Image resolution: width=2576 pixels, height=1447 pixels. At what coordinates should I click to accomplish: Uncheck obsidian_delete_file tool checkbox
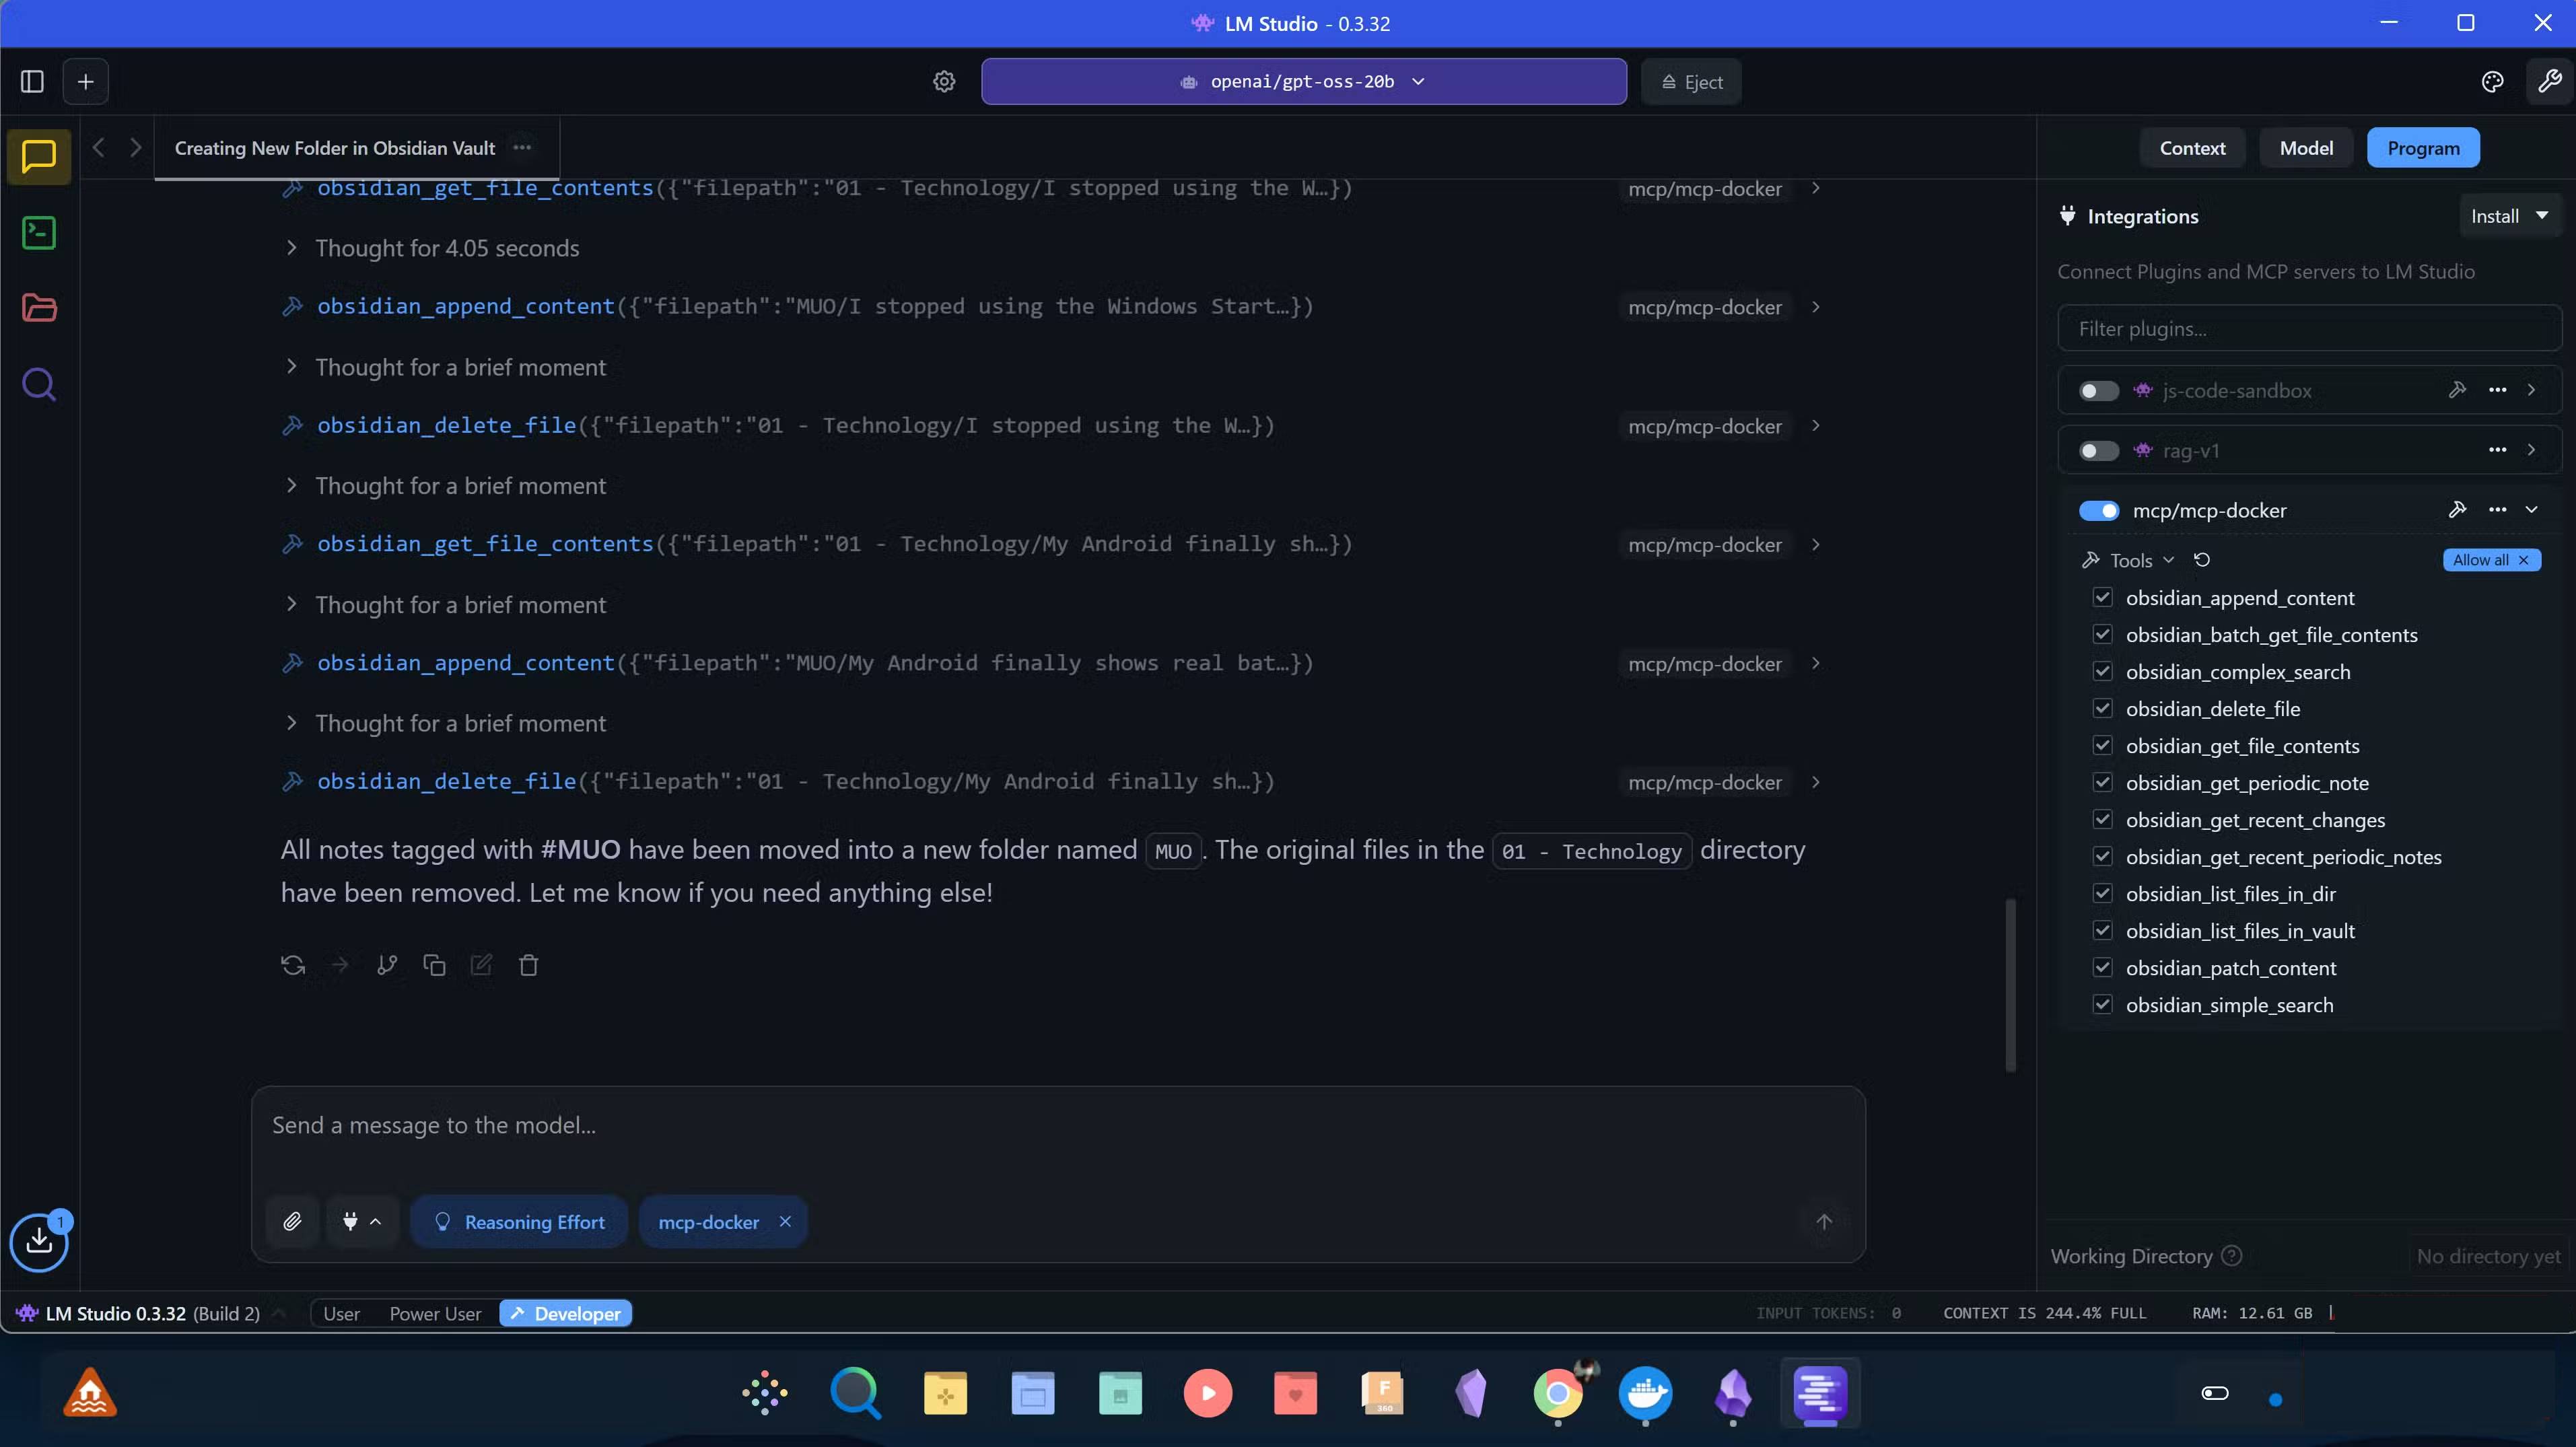(x=2102, y=709)
